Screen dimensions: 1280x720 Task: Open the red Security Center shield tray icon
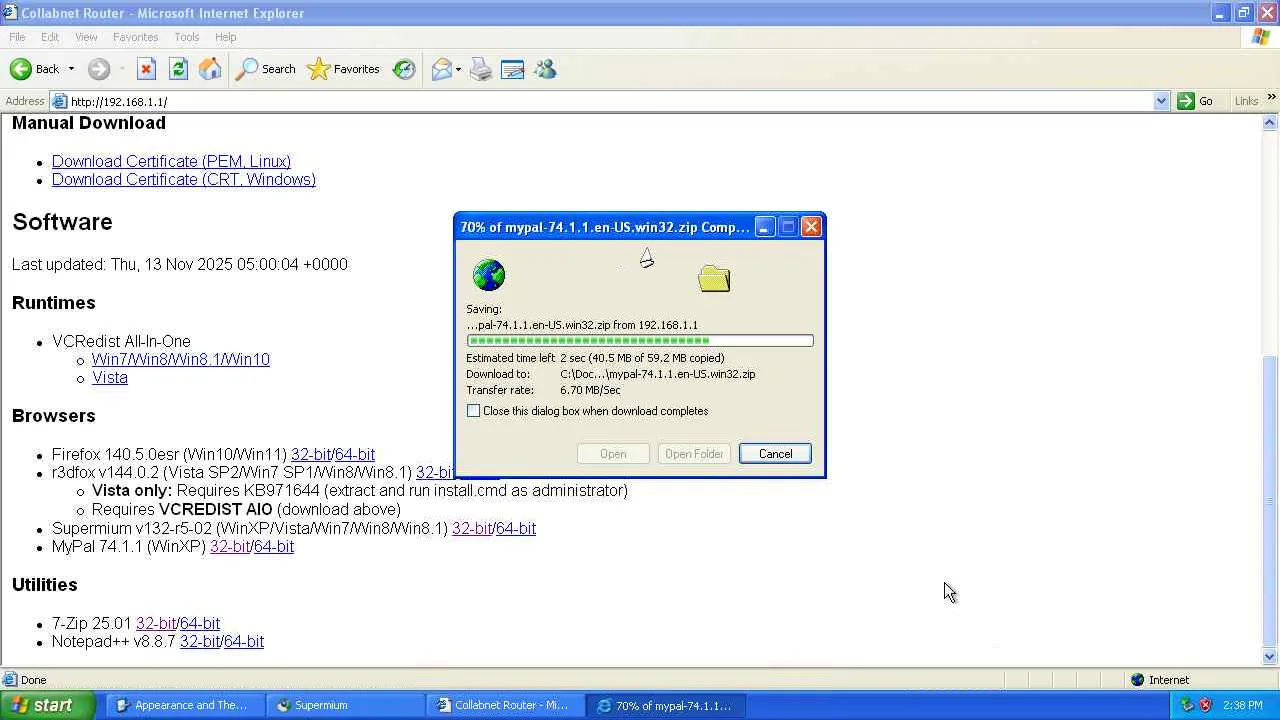(x=1205, y=705)
